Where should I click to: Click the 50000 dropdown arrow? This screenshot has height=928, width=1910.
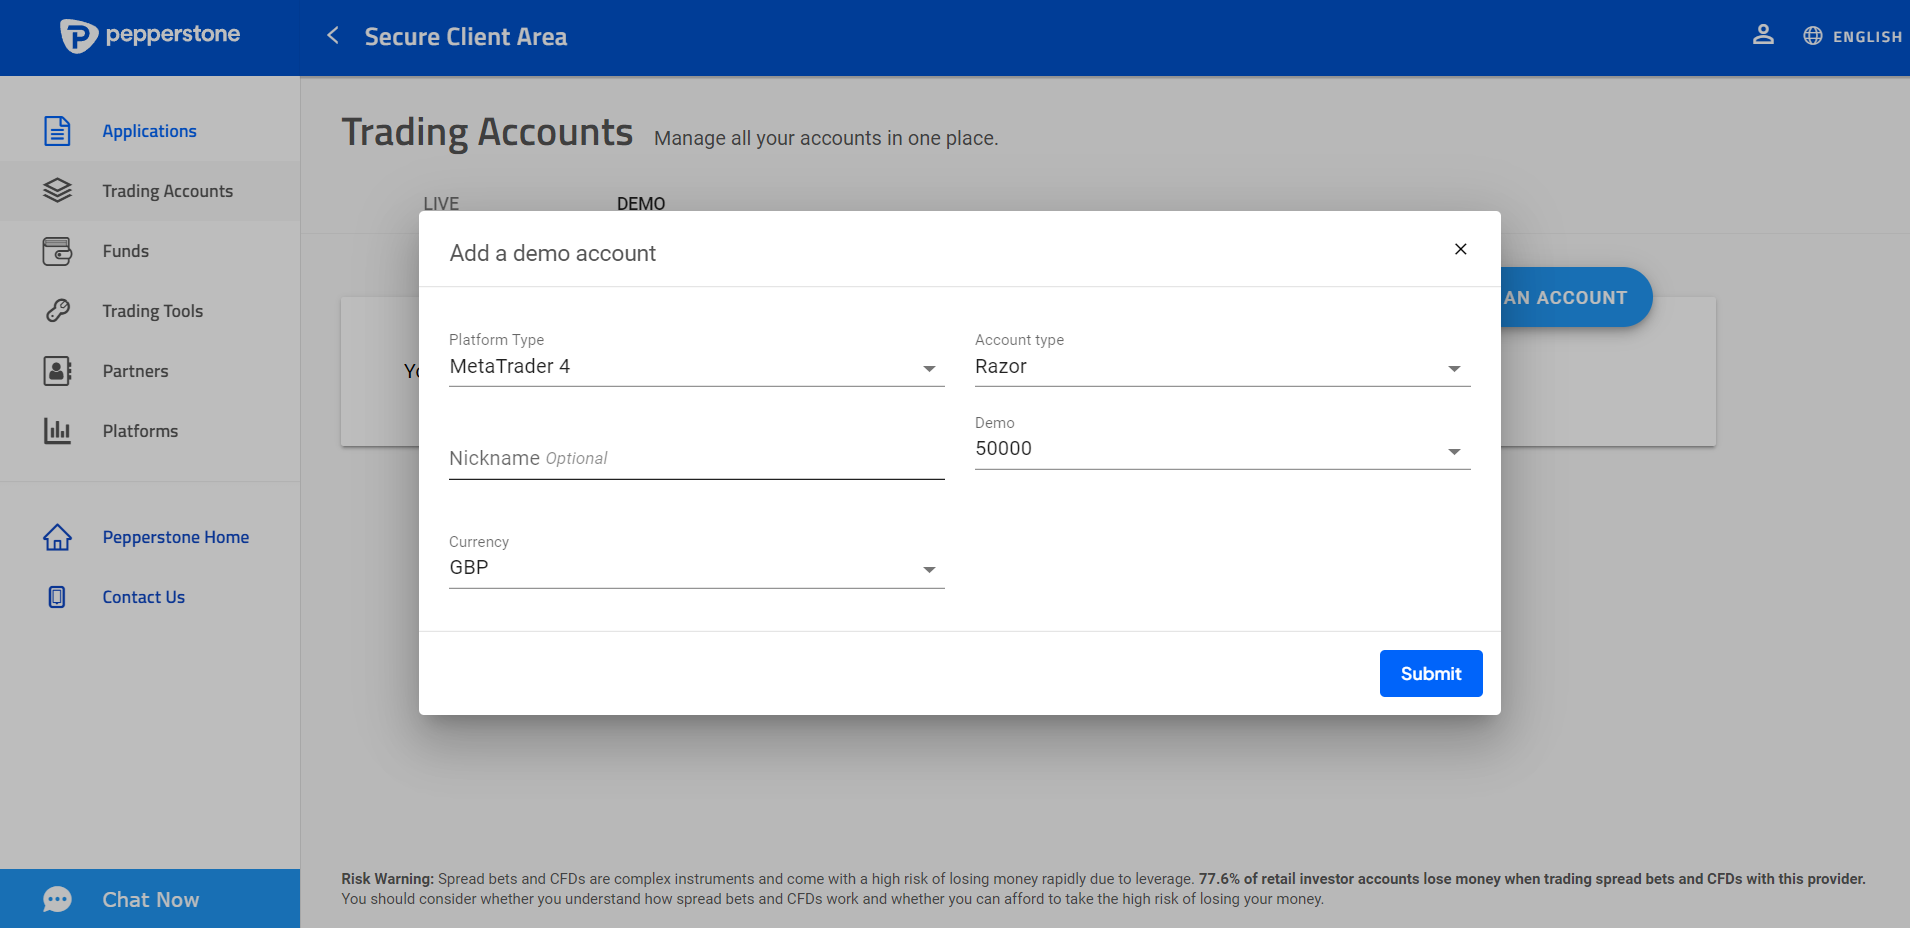coord(1454,452)
